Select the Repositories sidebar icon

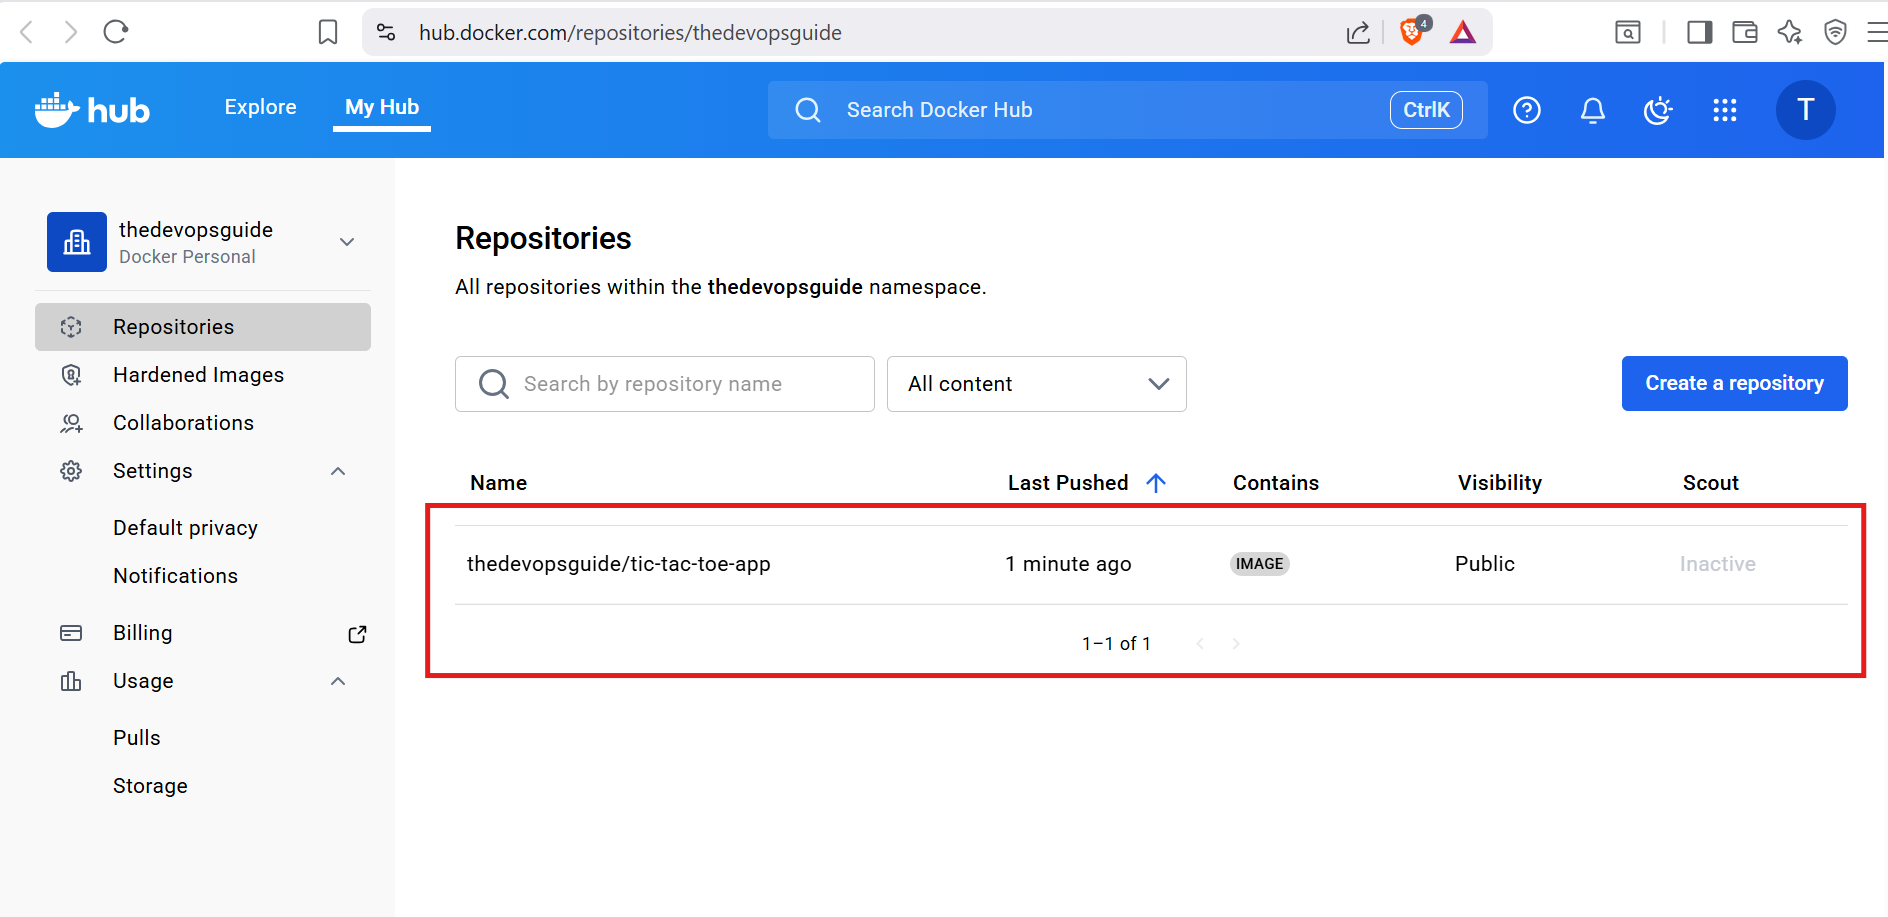coord(71,326)
